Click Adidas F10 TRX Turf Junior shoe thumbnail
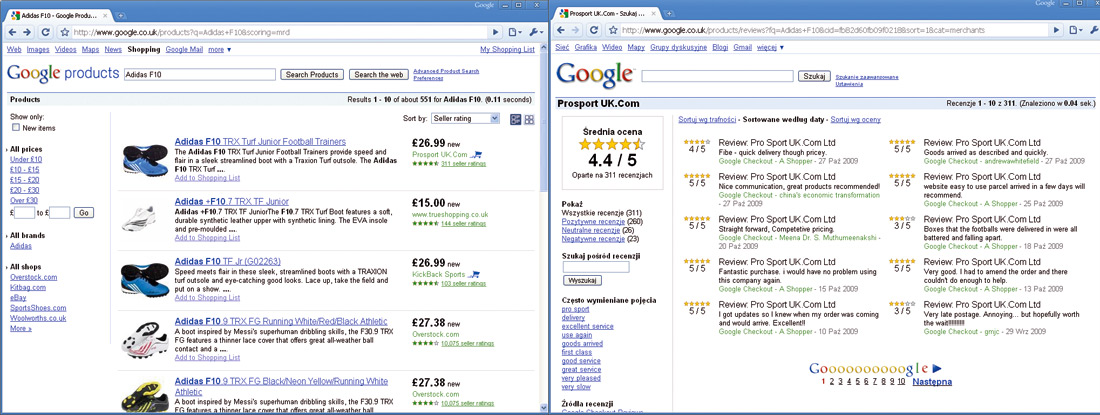The image size is (1100, 415). [141, 160]
